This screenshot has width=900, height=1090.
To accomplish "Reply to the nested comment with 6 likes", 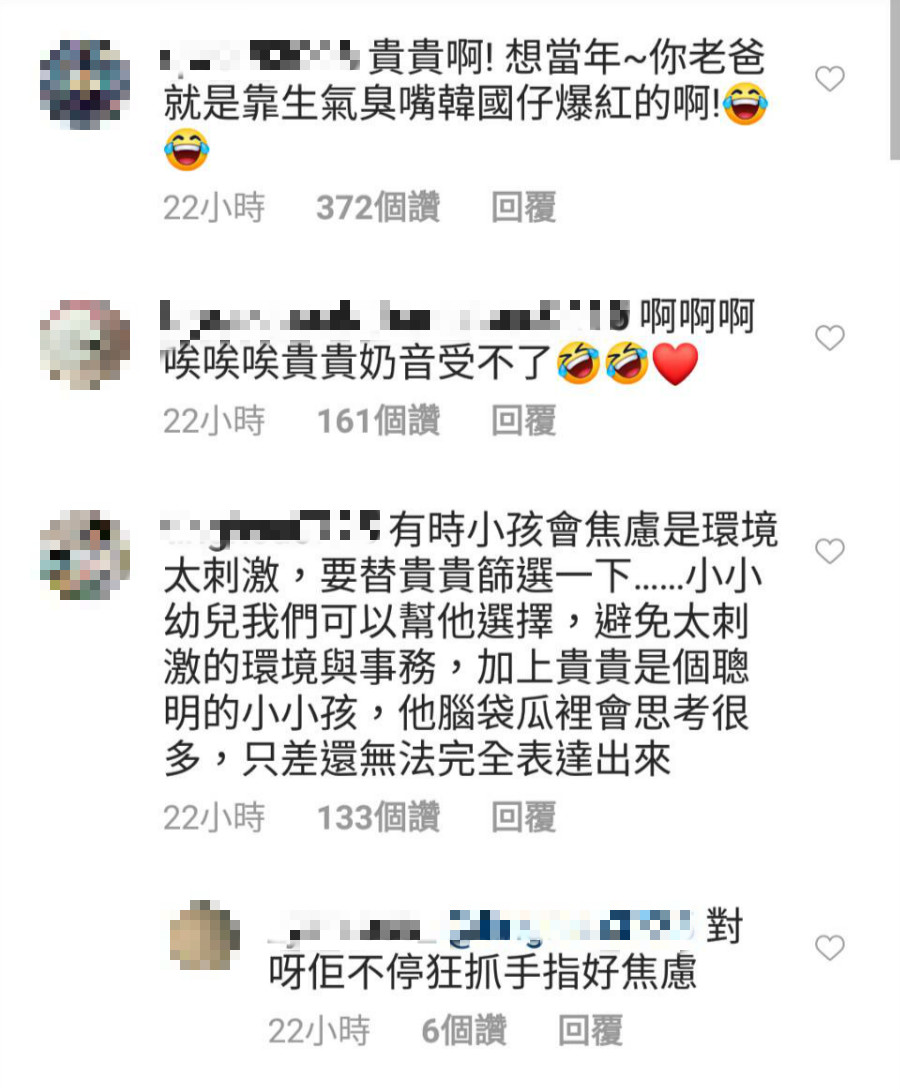I will point(591,1030).
